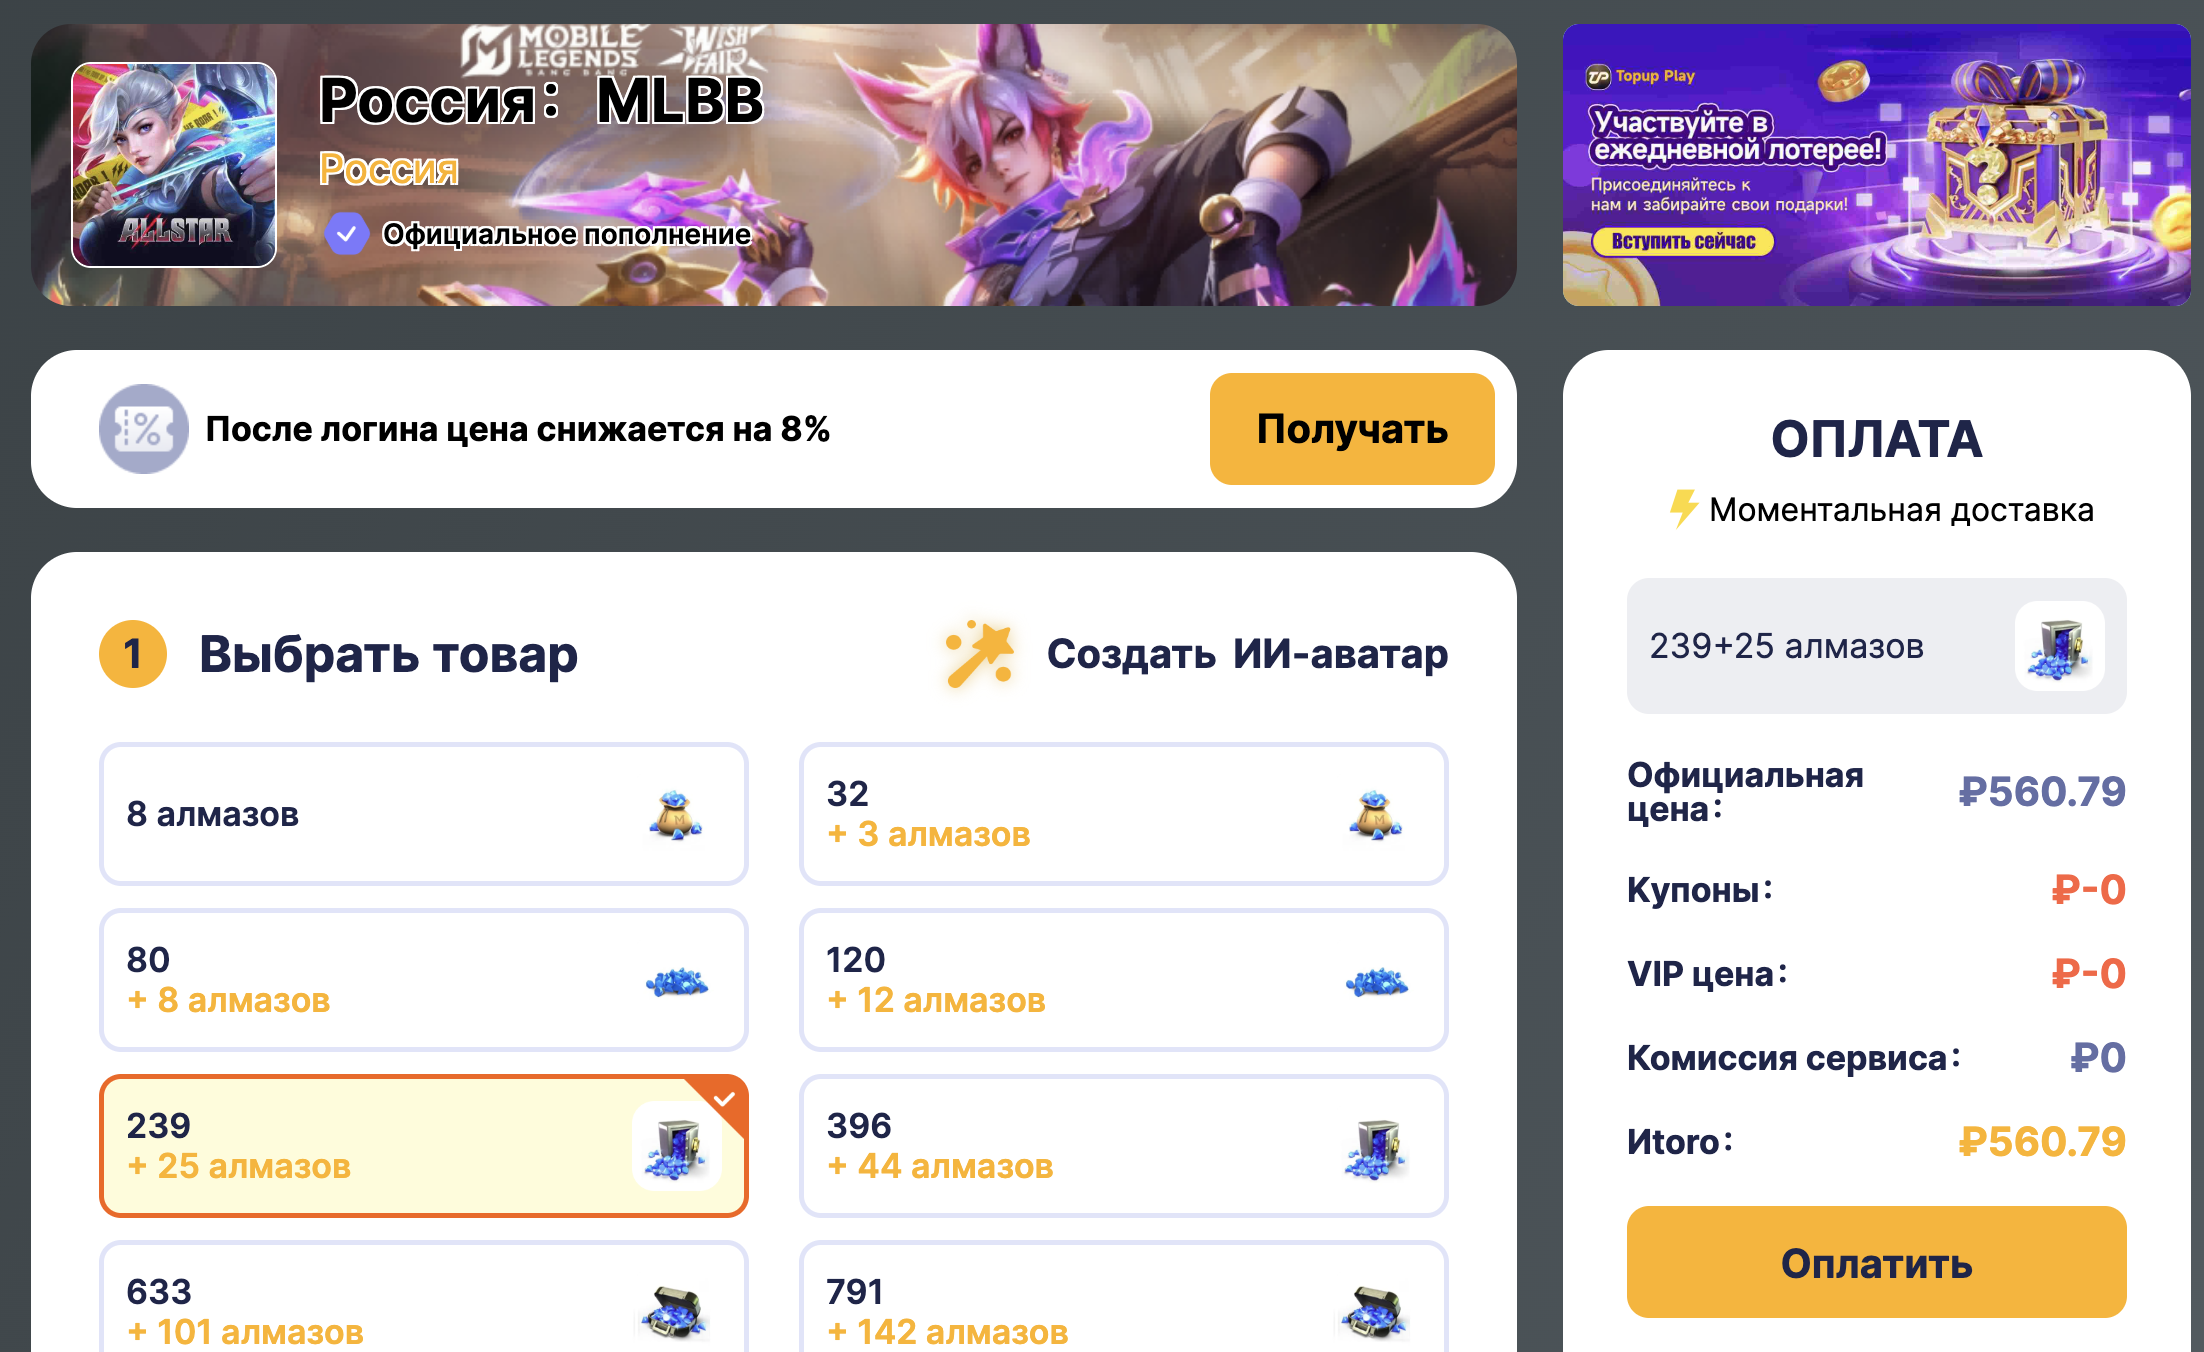Click the verified checkmark badge icon
Viewport: 2204px width, 1352px height.
[346, 234]
